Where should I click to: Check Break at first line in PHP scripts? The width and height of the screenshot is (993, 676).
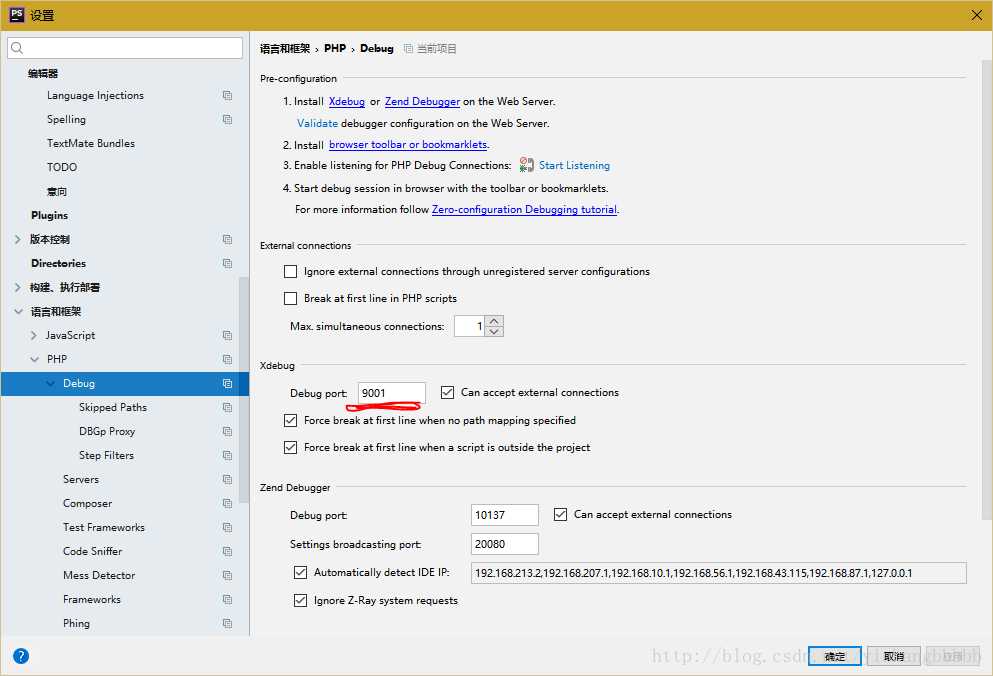[291, 298]
